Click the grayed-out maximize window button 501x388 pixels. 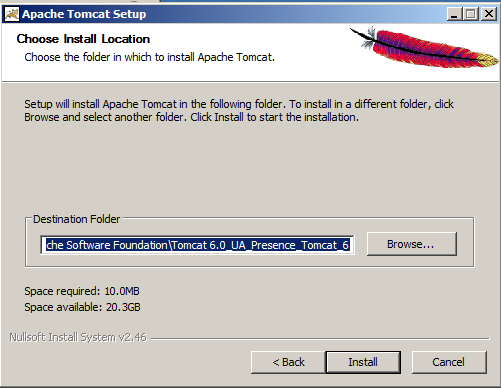(471, 14)
